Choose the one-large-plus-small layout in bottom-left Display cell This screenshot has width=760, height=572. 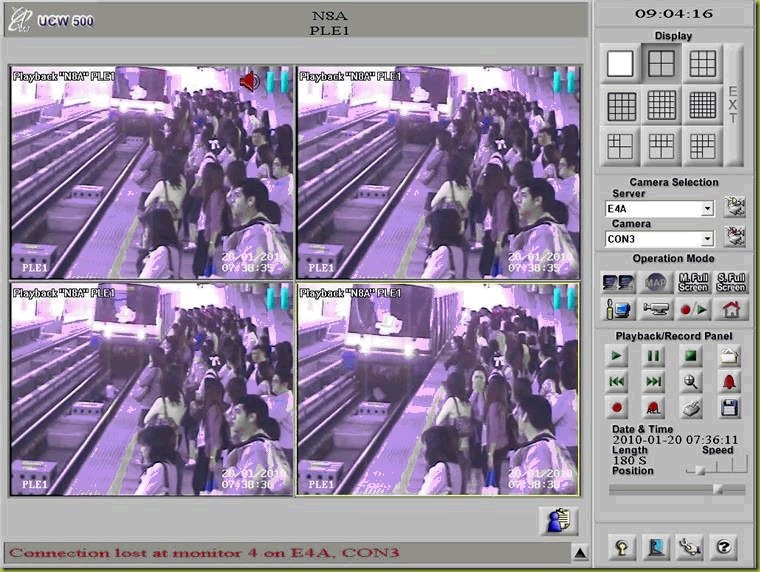point(620,146)
